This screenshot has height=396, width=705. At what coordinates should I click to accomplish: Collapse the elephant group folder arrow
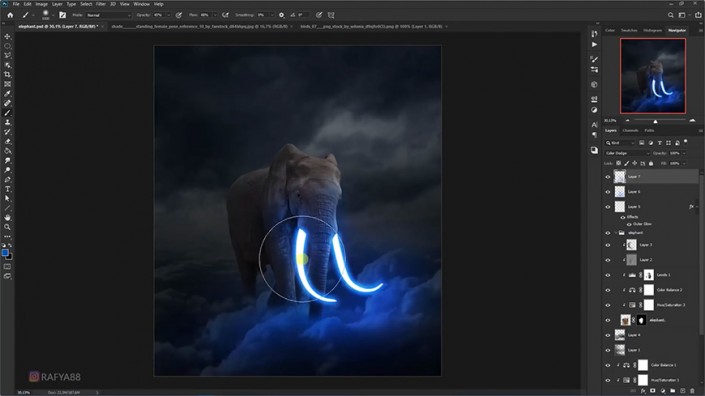pos(616,233)
